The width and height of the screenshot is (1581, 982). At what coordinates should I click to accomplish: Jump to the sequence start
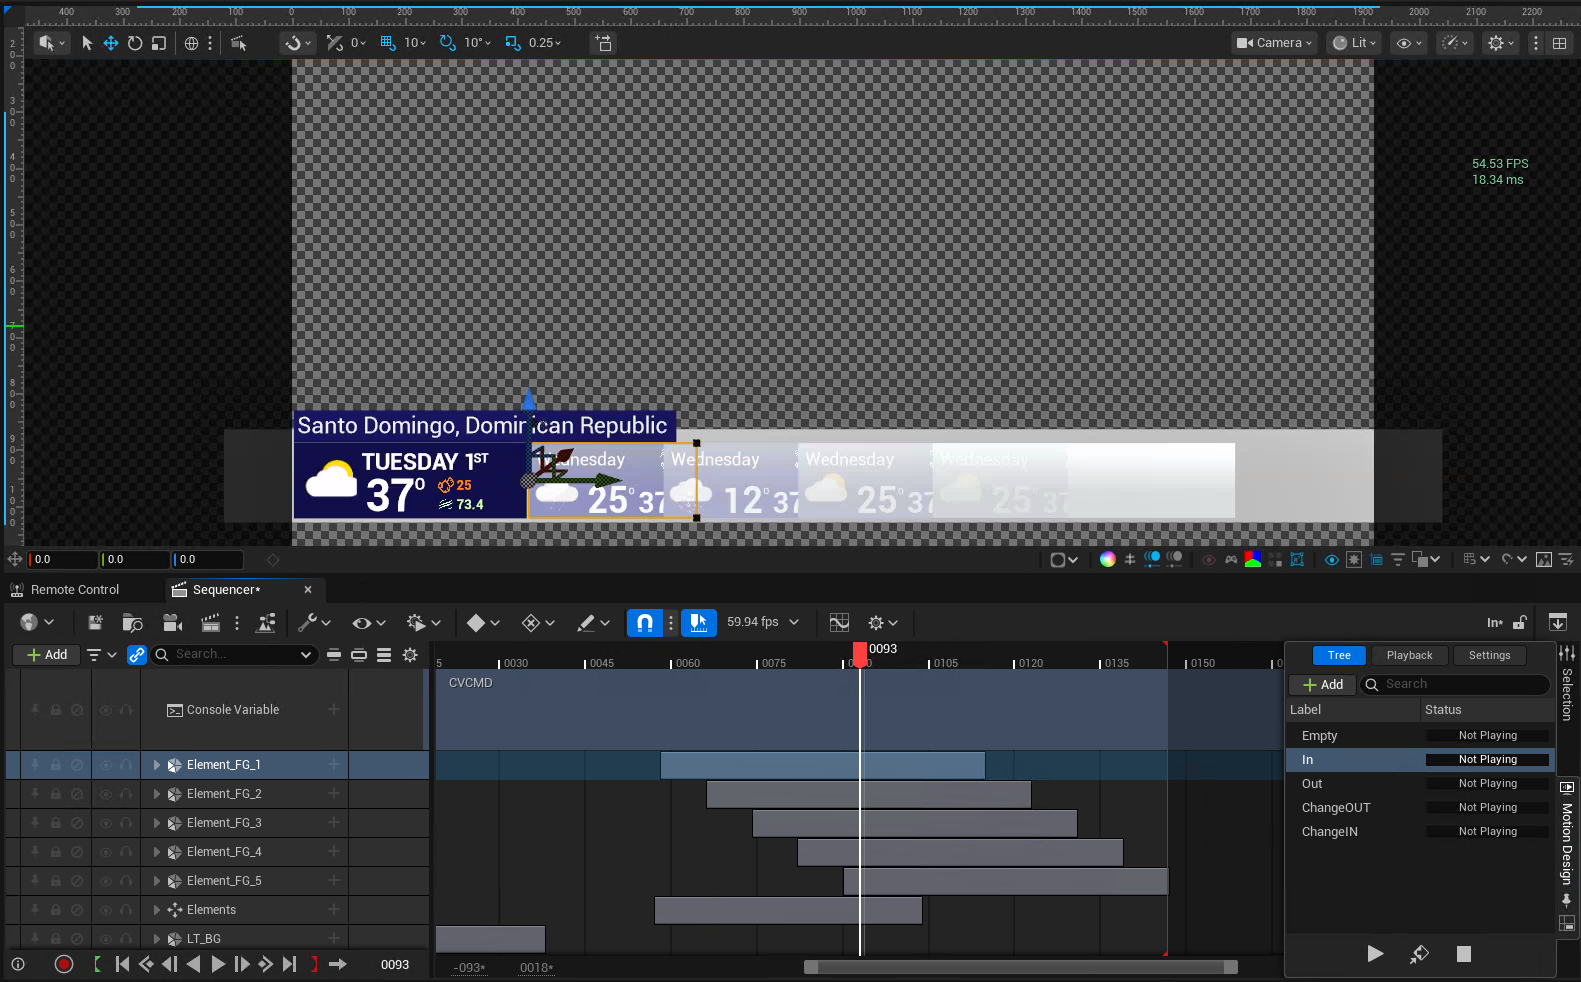coord(122,964)
